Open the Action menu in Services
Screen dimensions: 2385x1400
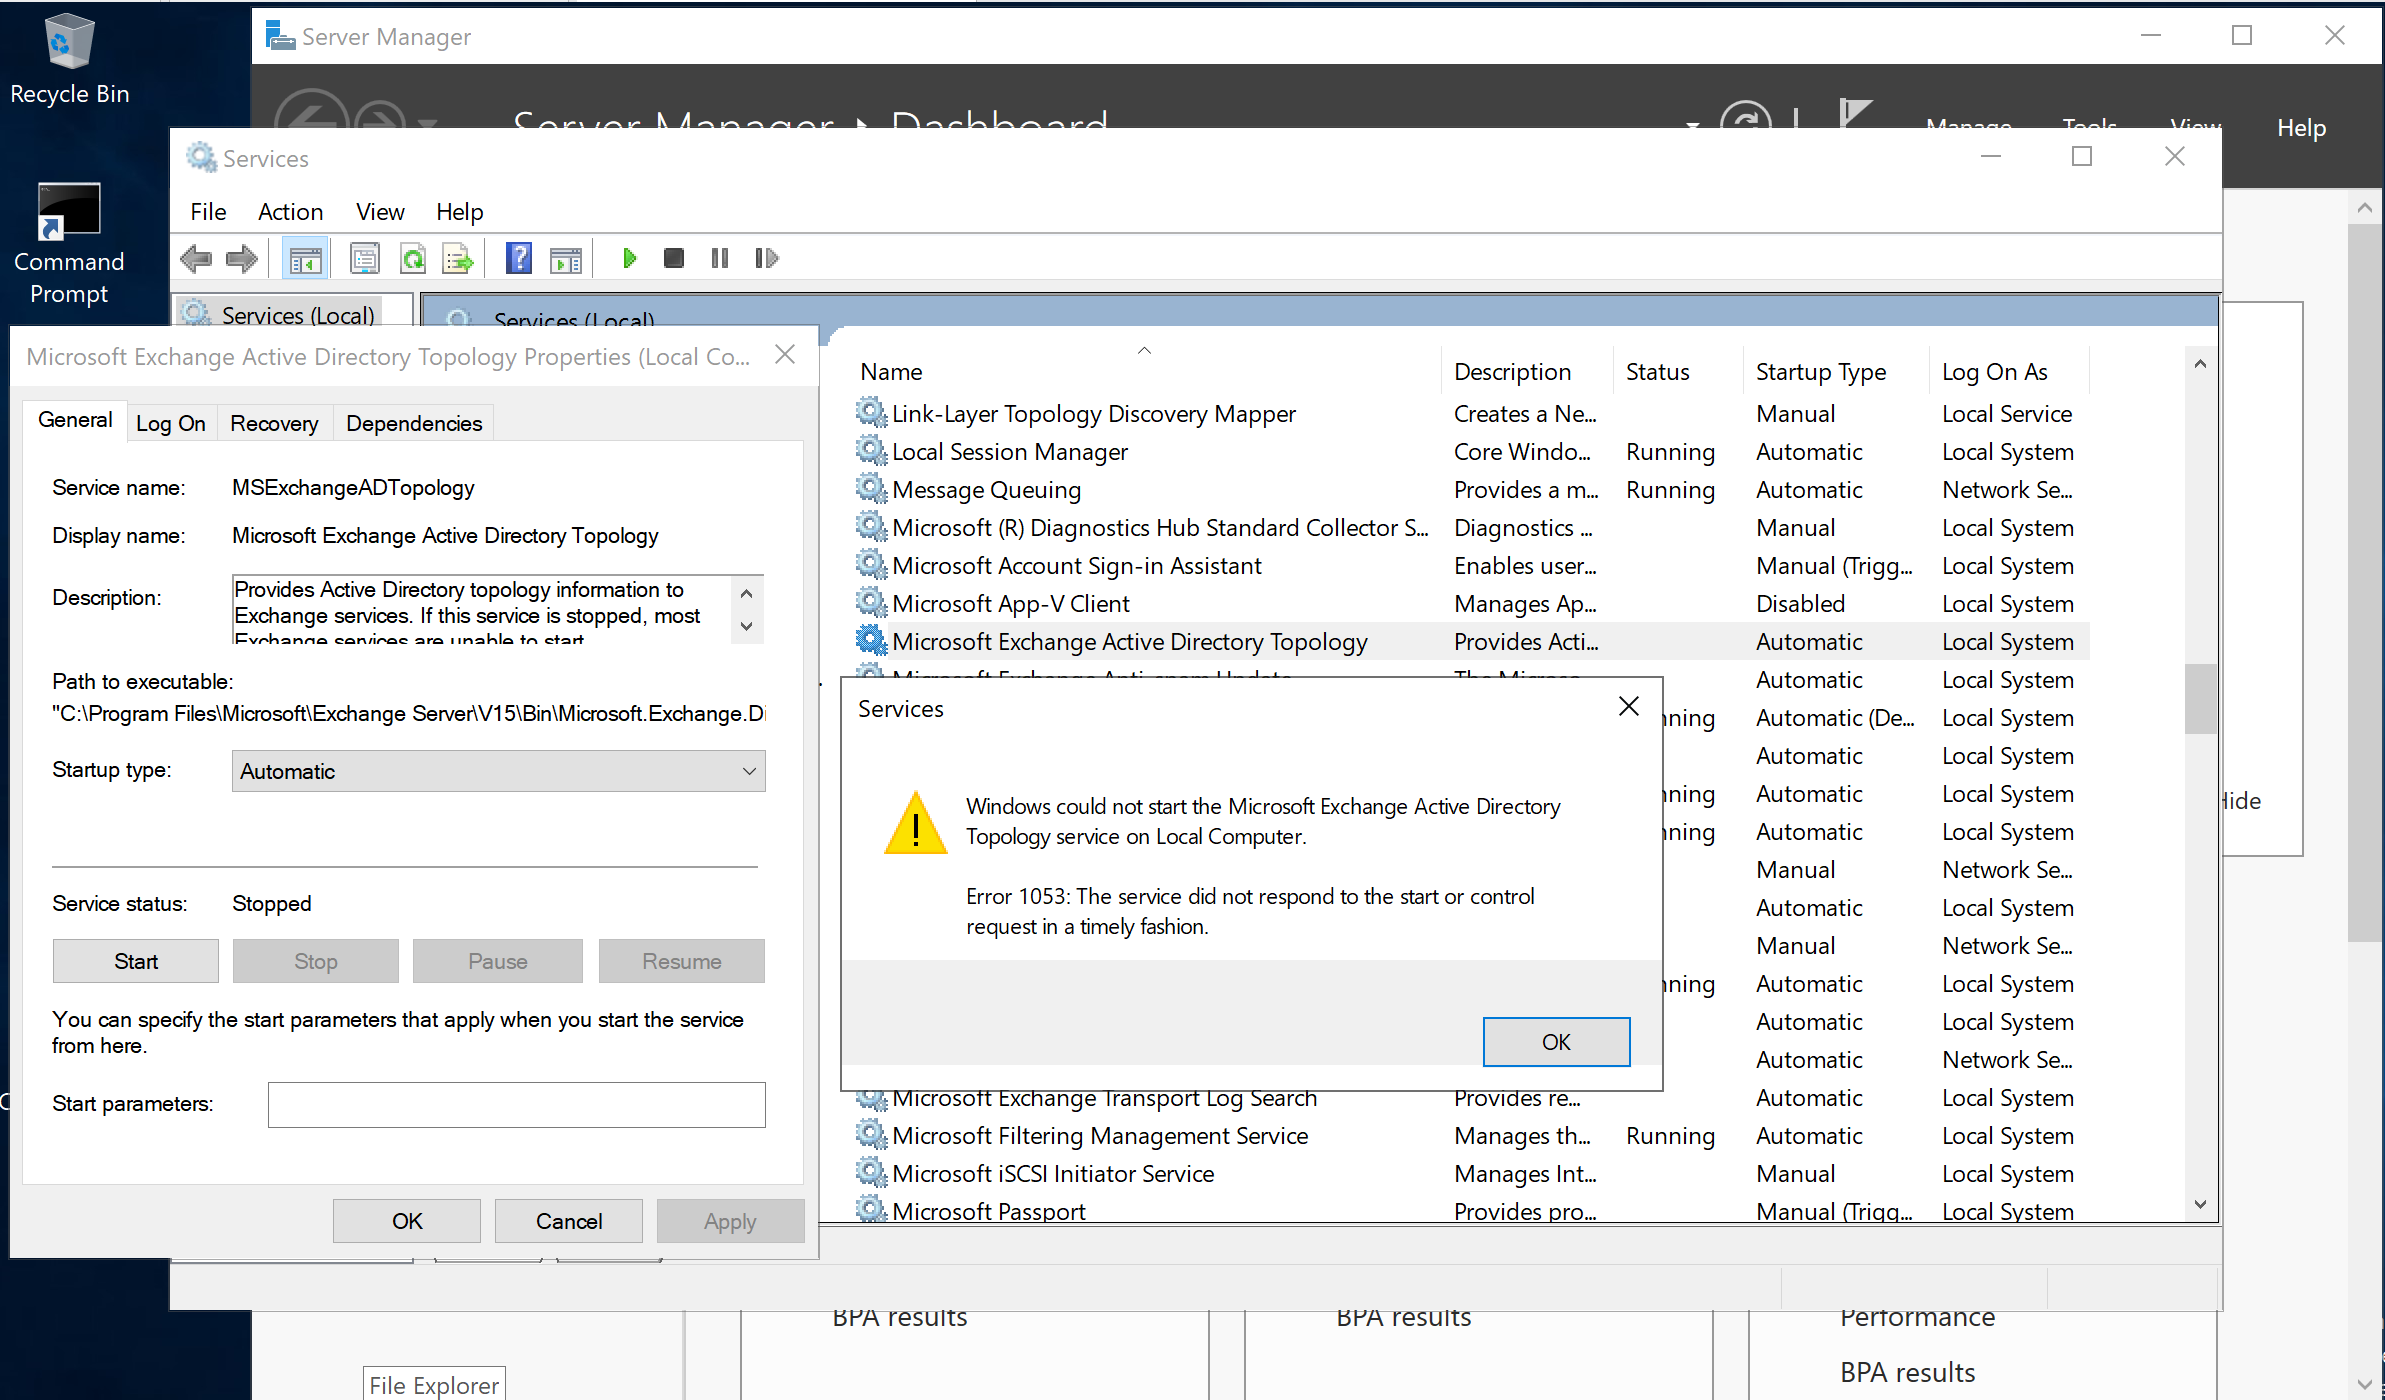pos(290,212)
